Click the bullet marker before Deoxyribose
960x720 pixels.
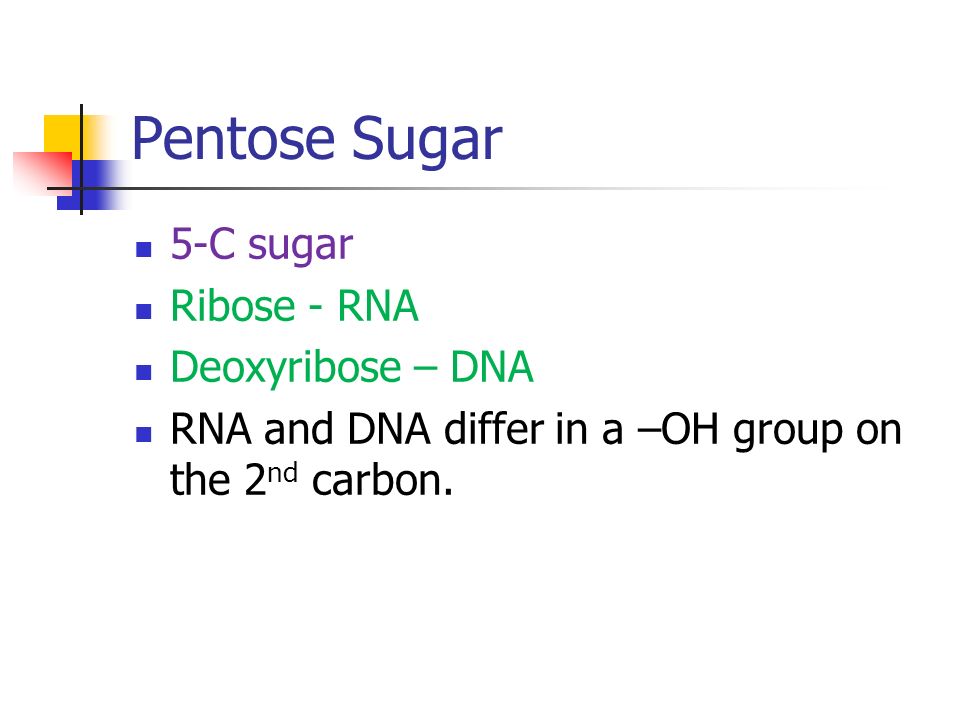(x=144, y=373)
